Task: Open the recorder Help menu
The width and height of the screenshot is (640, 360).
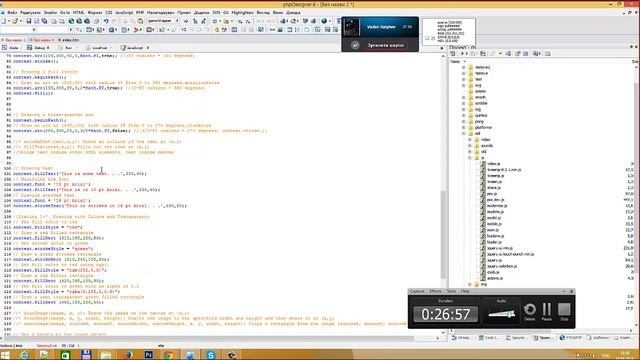Action: (x=465, y=291)
